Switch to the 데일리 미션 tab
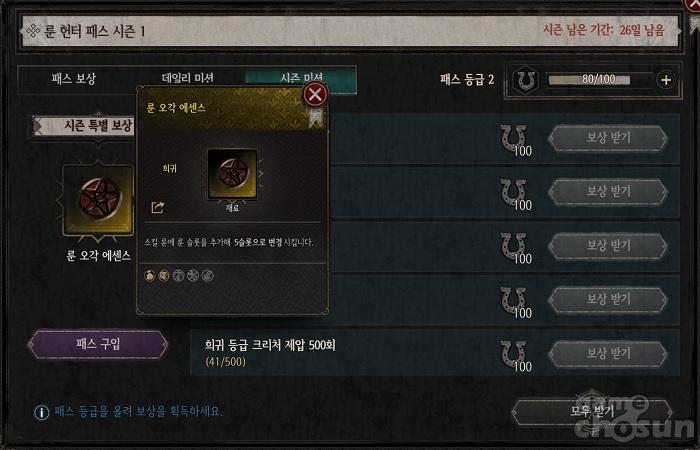 [188, 78]
